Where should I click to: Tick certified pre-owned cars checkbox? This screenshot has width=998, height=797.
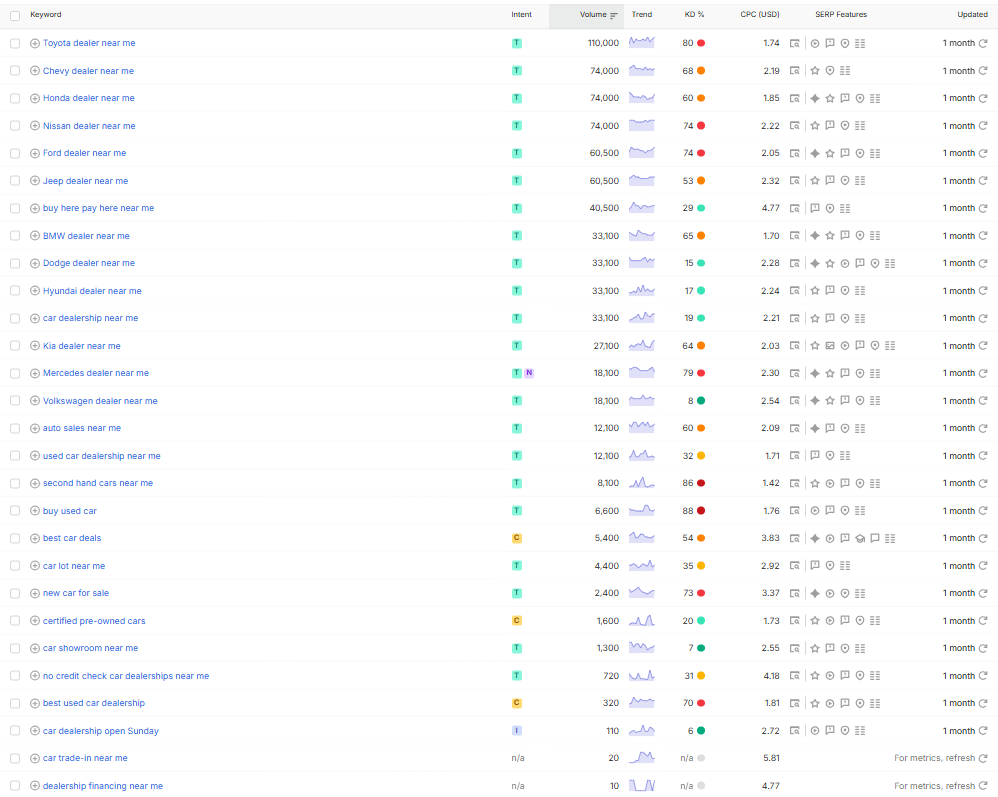tap(15, 621)
